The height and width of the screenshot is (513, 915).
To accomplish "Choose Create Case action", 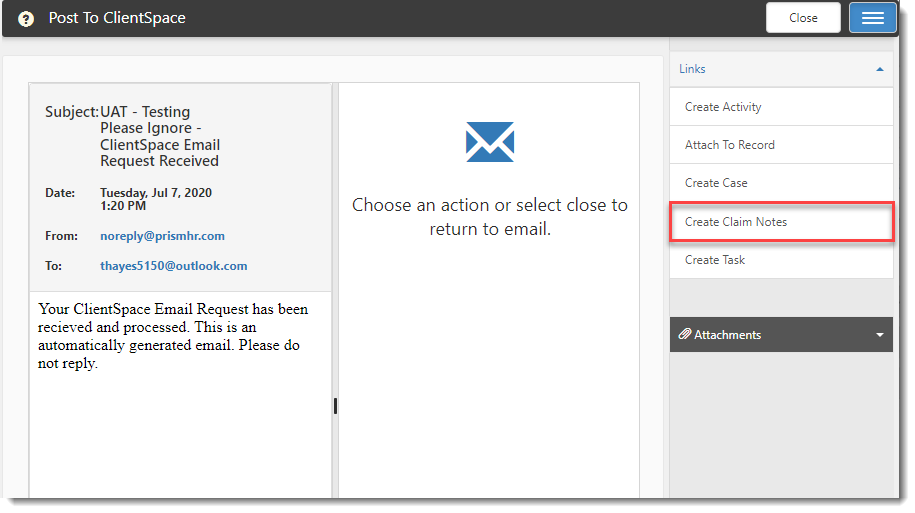I will coord(781,183).
